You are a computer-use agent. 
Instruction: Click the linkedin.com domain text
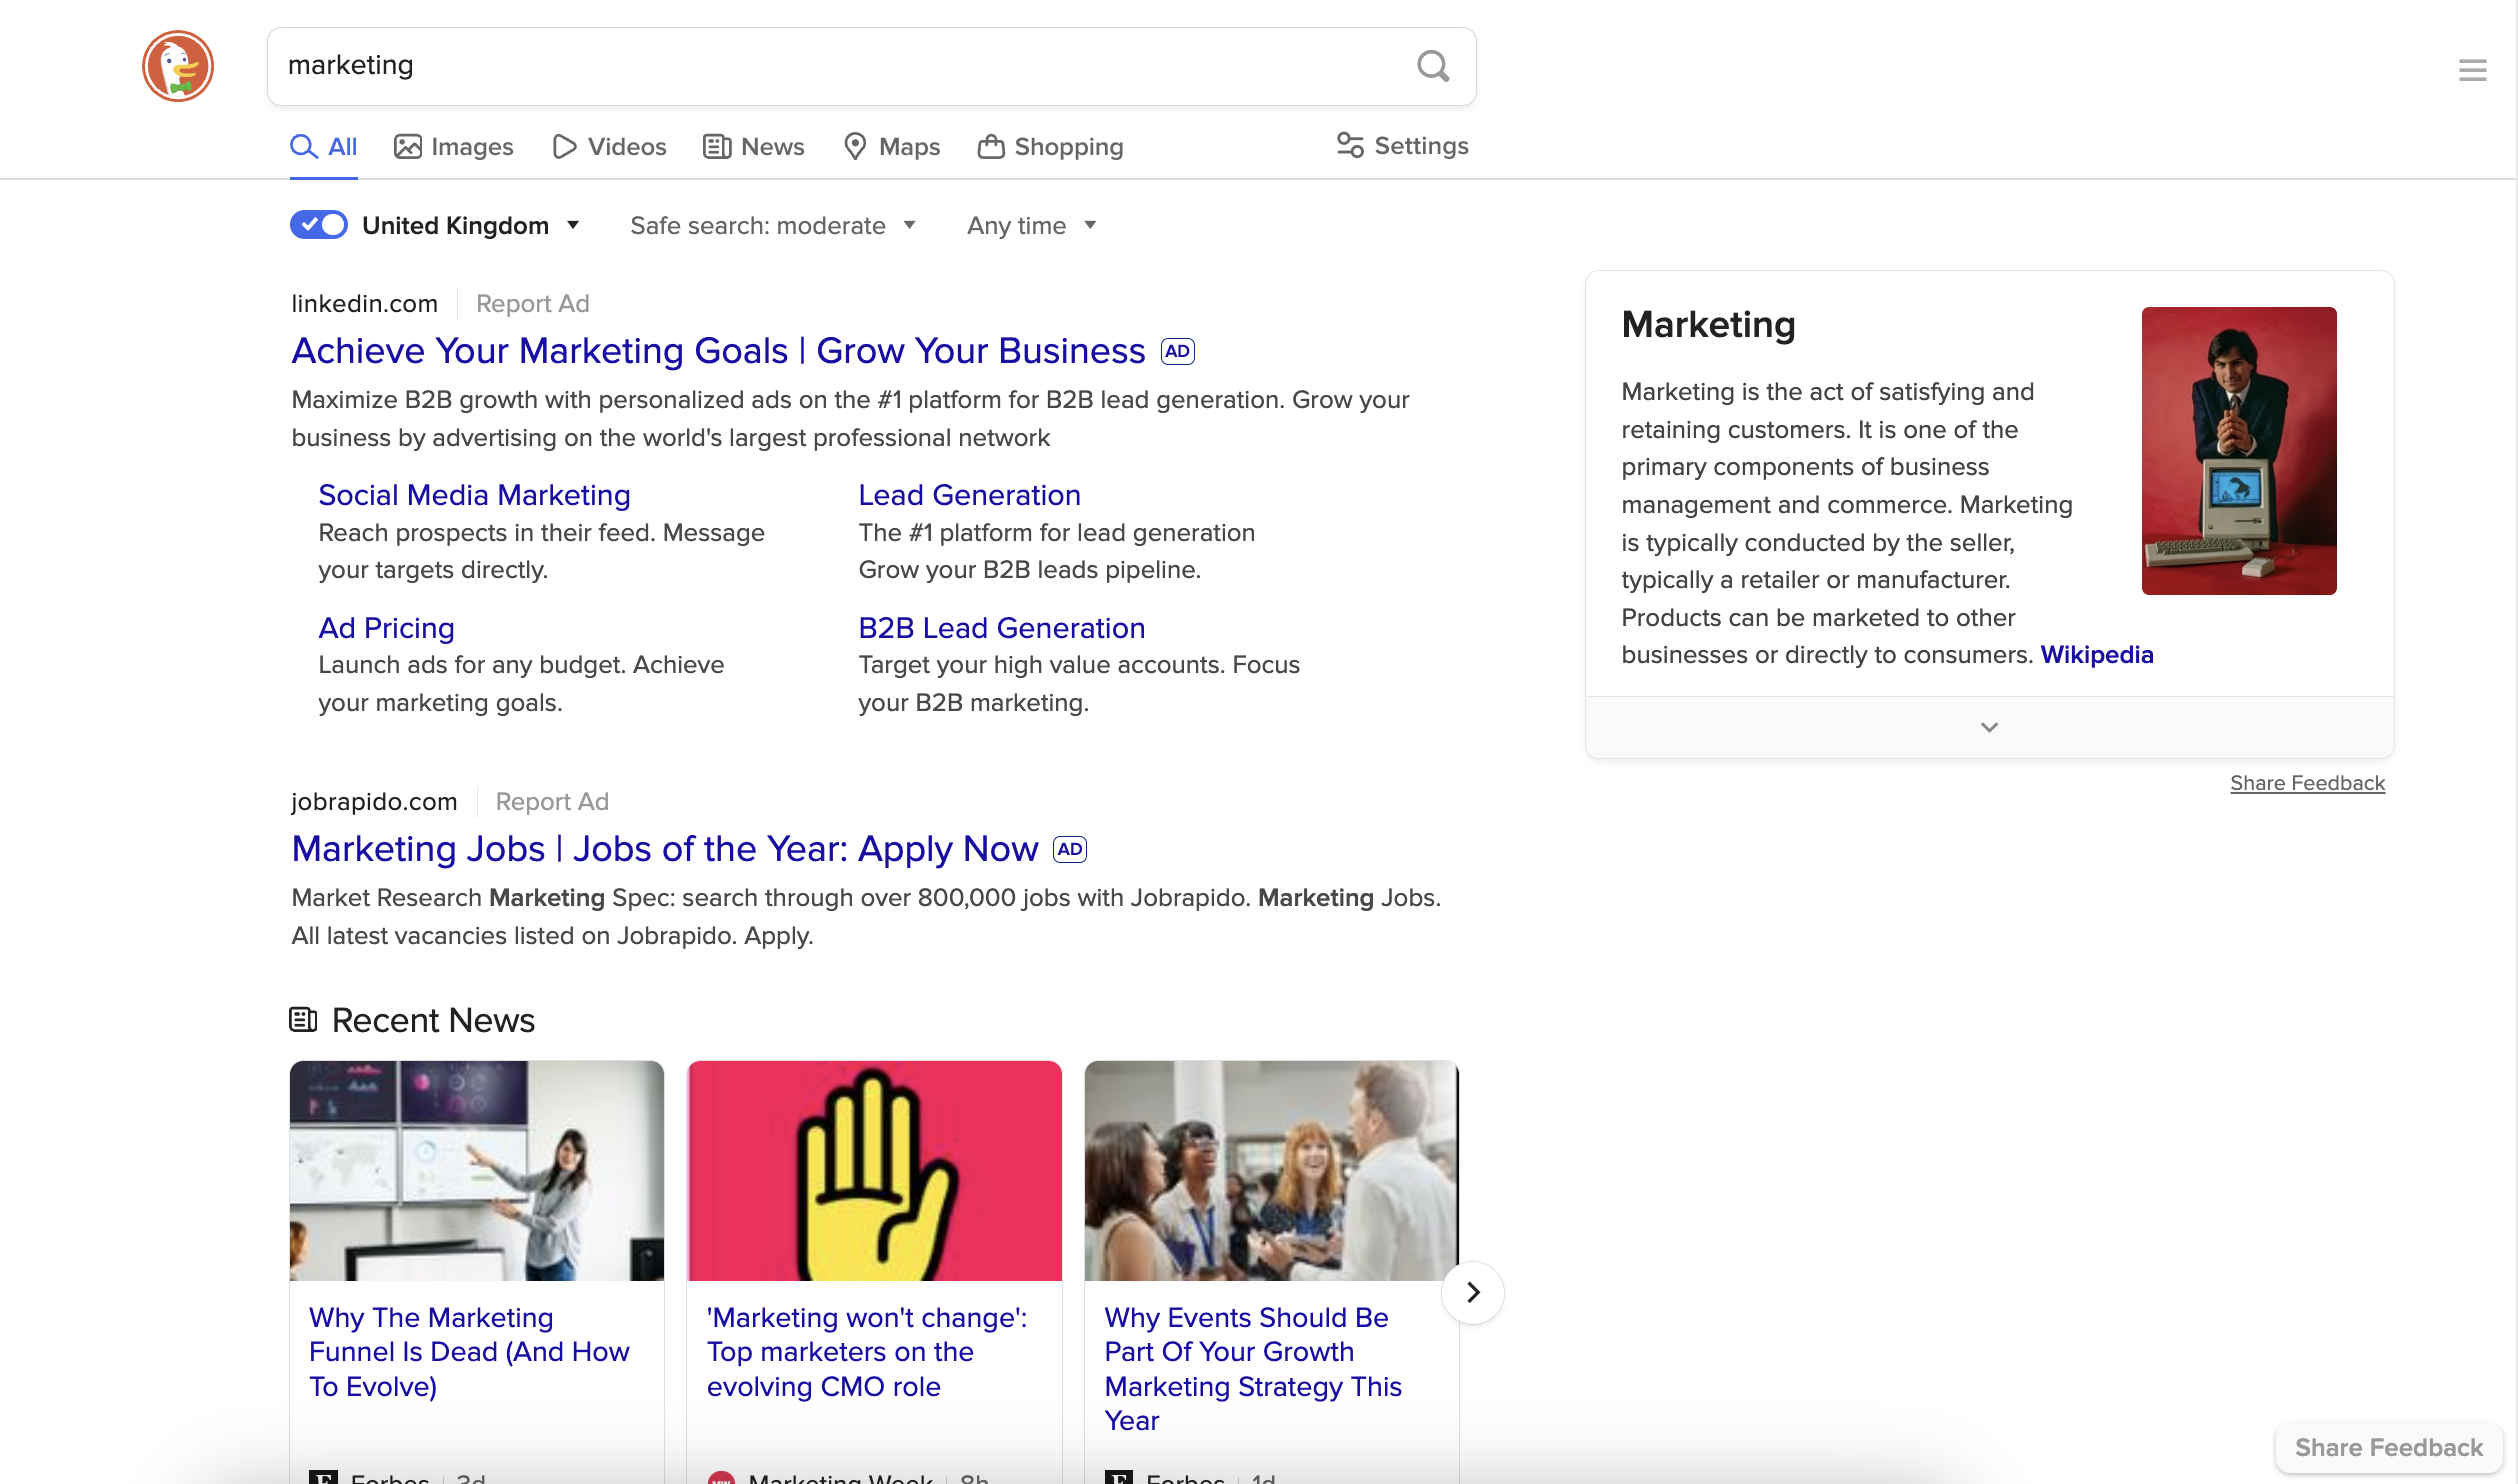(x=364, y=303)
